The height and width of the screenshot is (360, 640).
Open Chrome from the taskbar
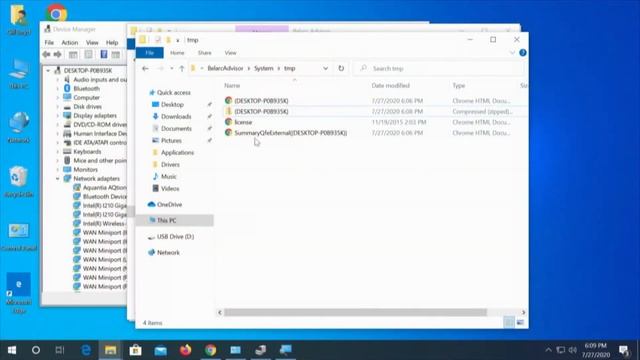click(x=211, y=350)
